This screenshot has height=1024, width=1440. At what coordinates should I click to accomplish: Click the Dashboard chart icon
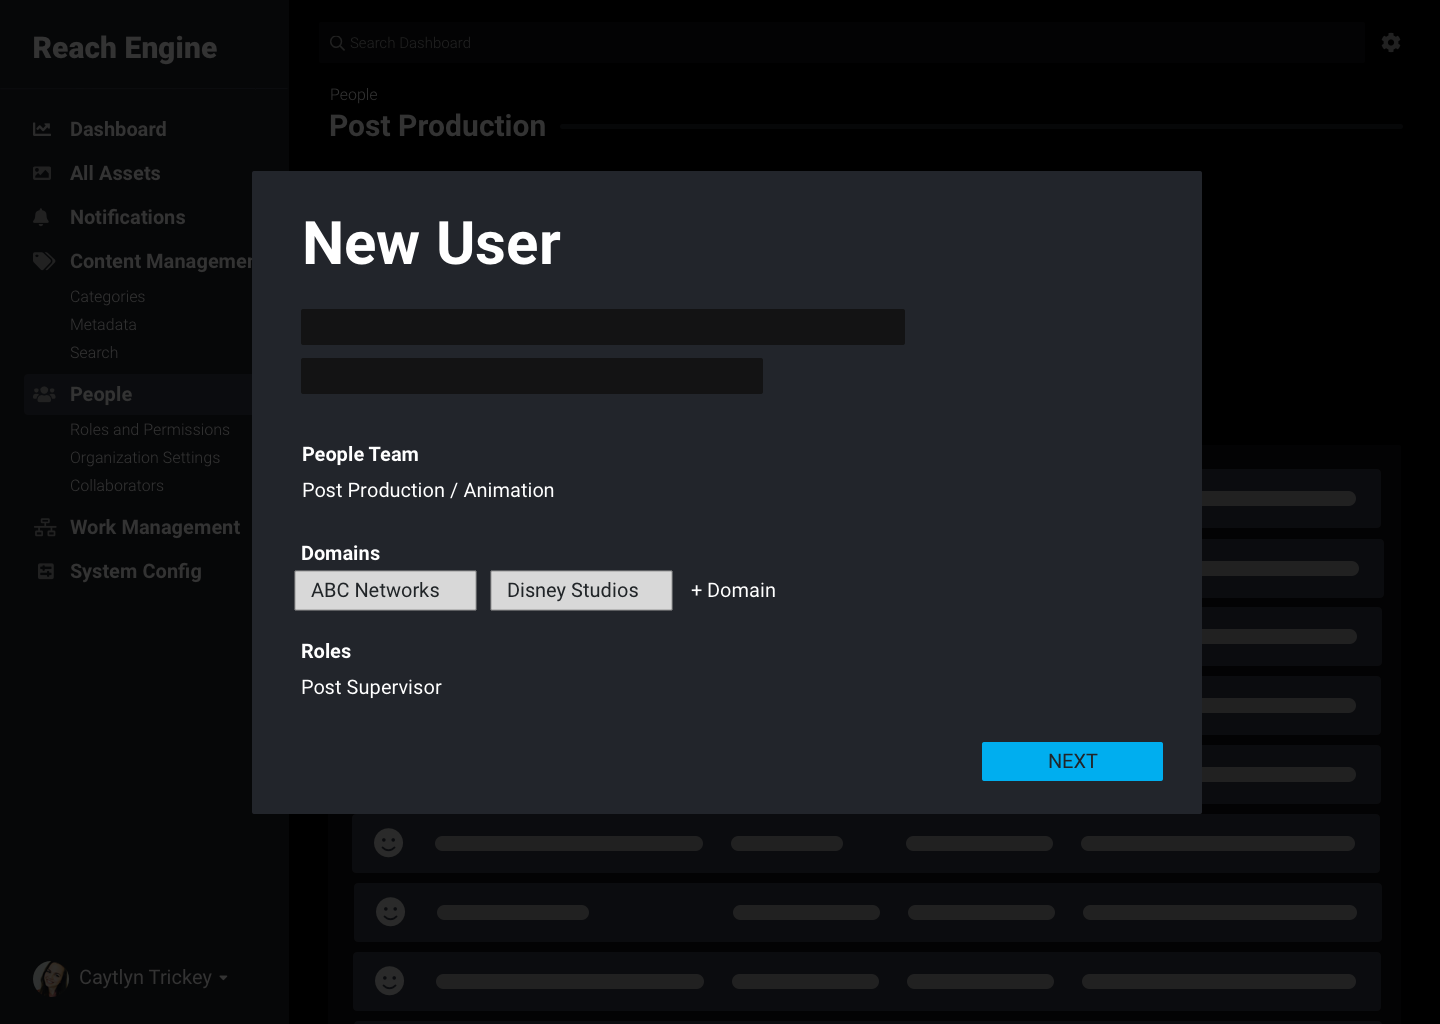point(42,129)
